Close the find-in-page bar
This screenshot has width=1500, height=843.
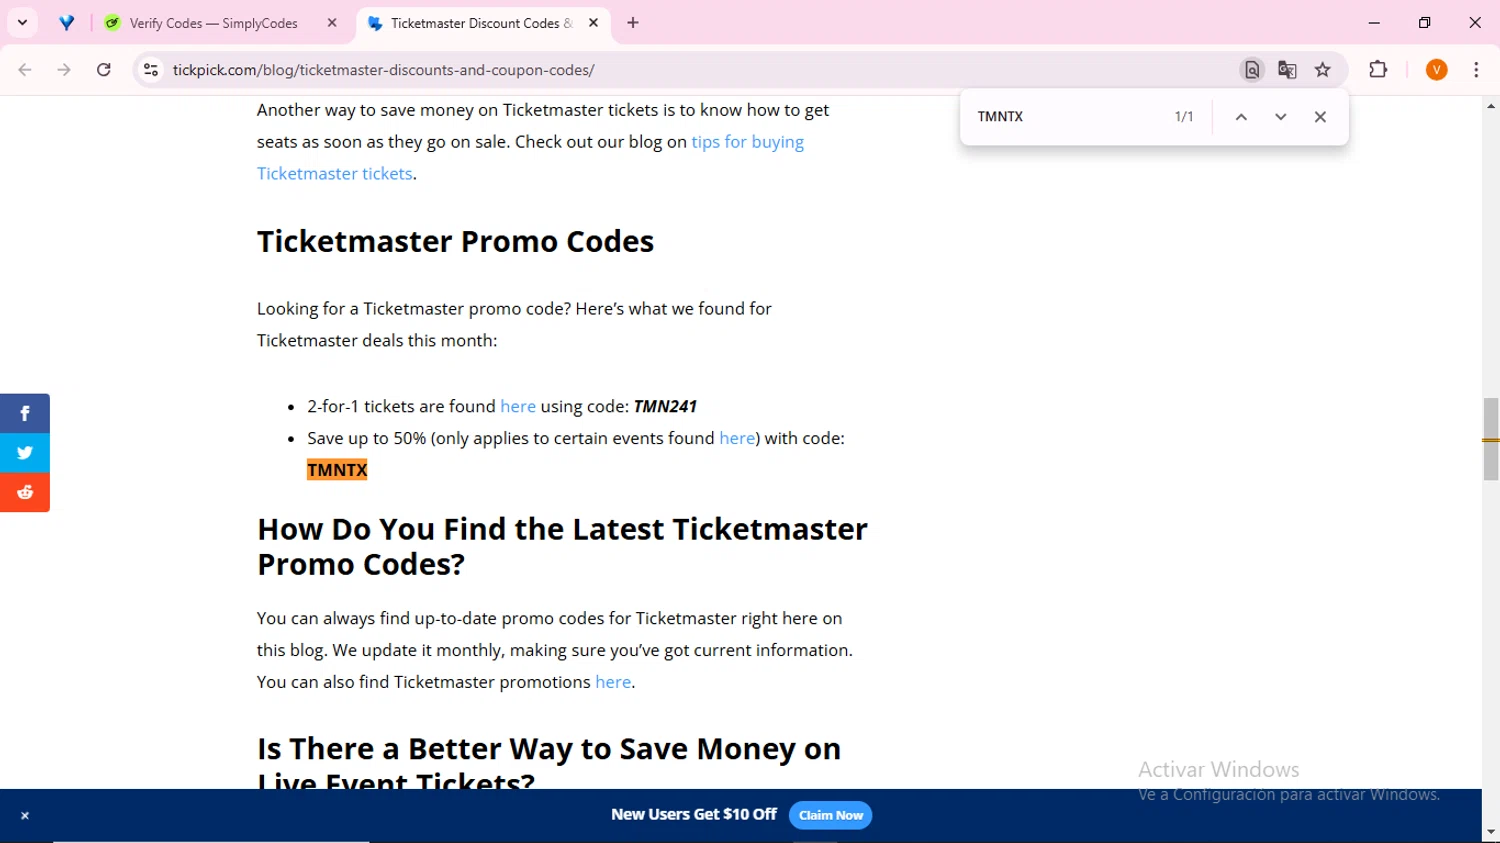click(x=1320, y=117)
